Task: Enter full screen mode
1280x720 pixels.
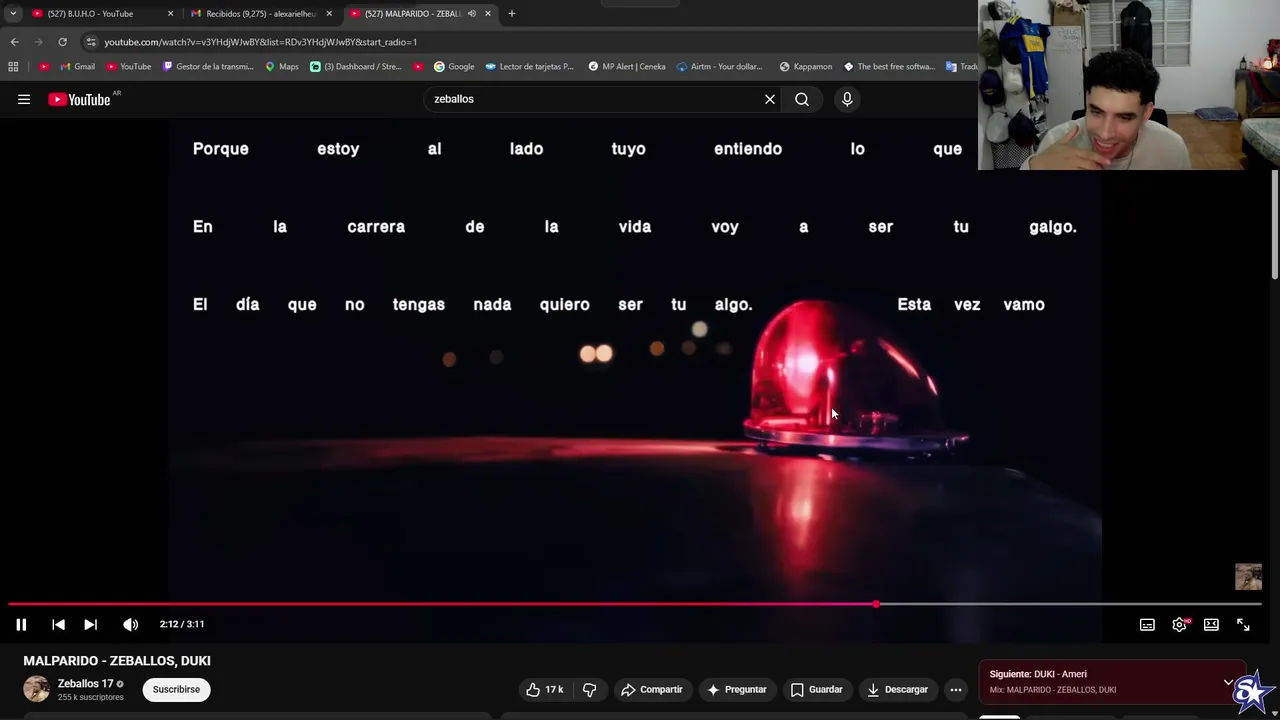Action: pos(1243,625)
